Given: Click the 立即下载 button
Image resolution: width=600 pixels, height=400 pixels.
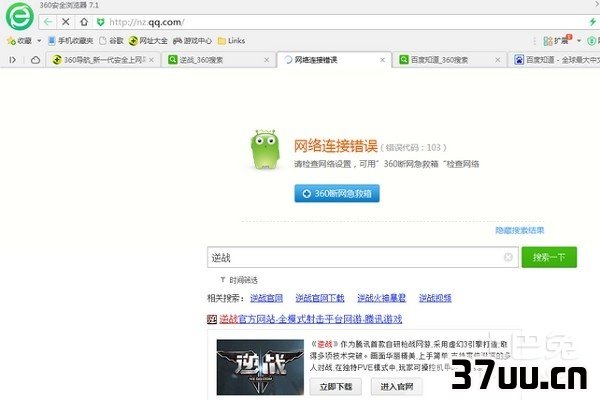Looking at the screenshot, I should [336, 387].
